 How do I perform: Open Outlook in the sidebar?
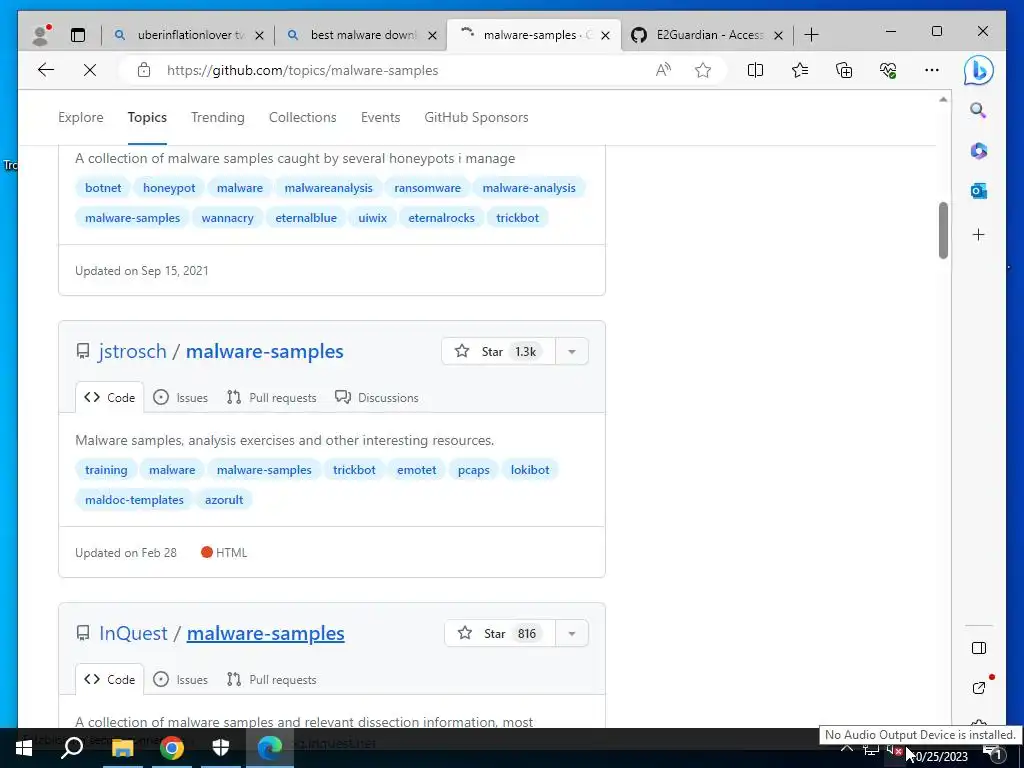point(978,191)
